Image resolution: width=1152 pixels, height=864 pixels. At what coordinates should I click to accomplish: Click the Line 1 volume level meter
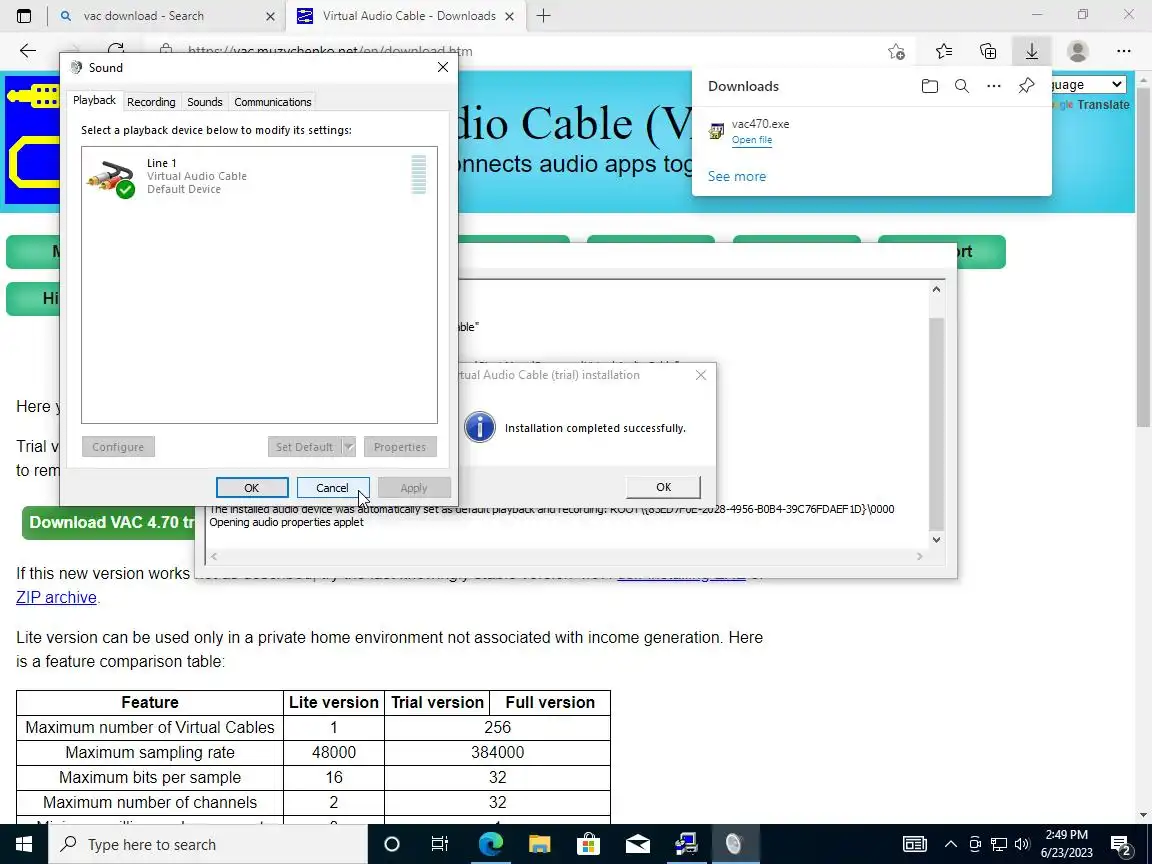coord(419,175)
